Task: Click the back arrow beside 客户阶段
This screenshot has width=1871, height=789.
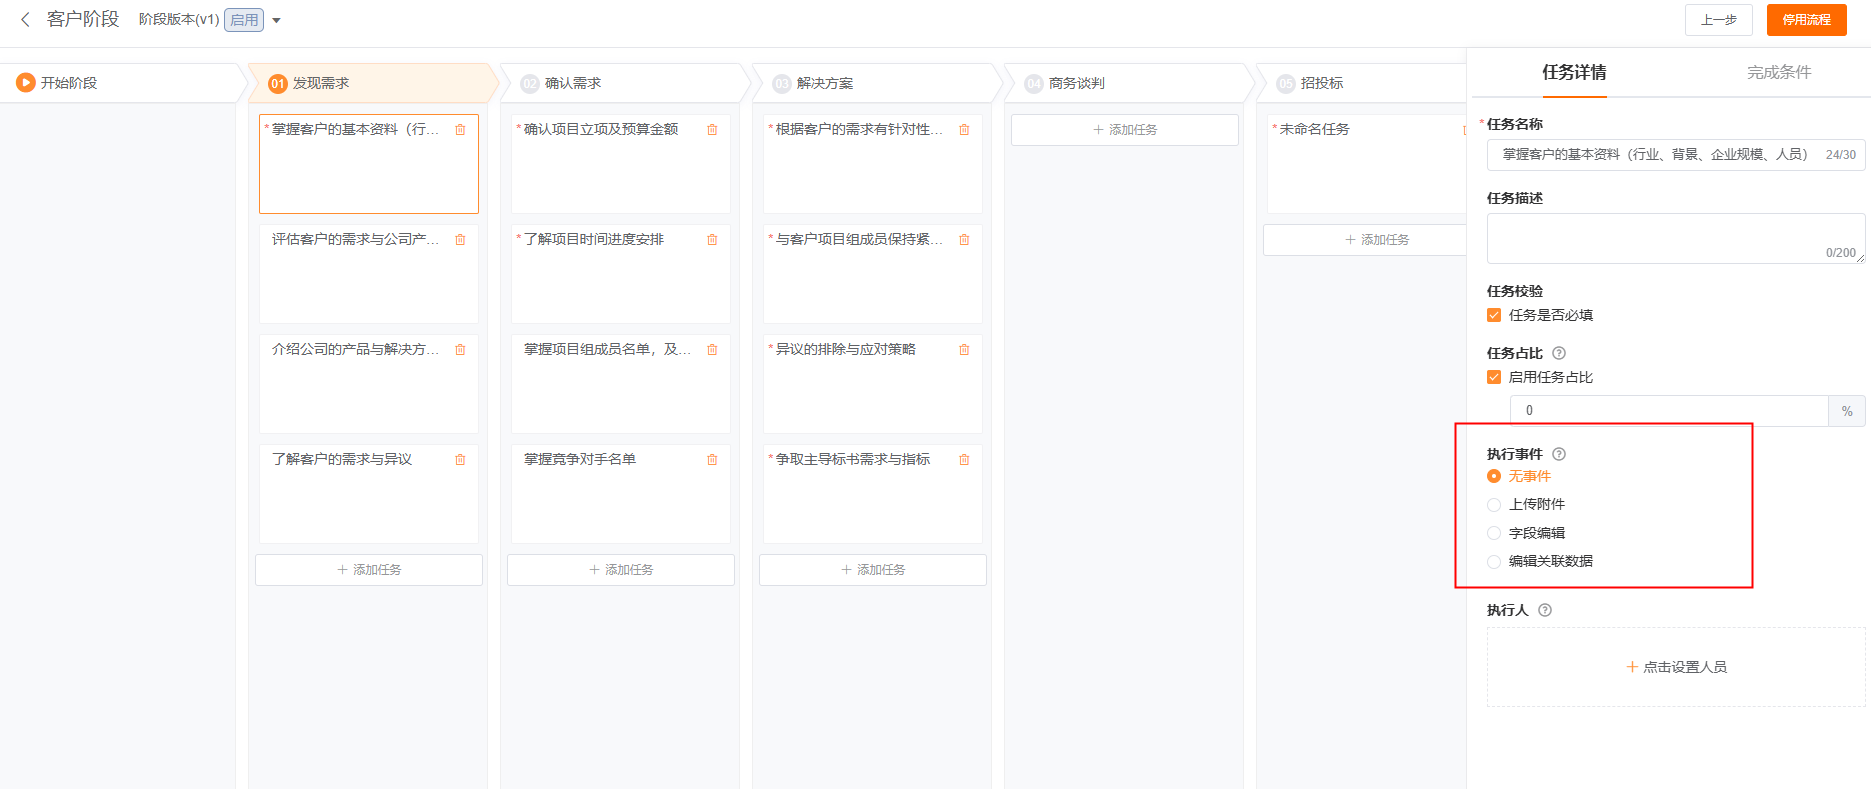Action: (25, 20)
